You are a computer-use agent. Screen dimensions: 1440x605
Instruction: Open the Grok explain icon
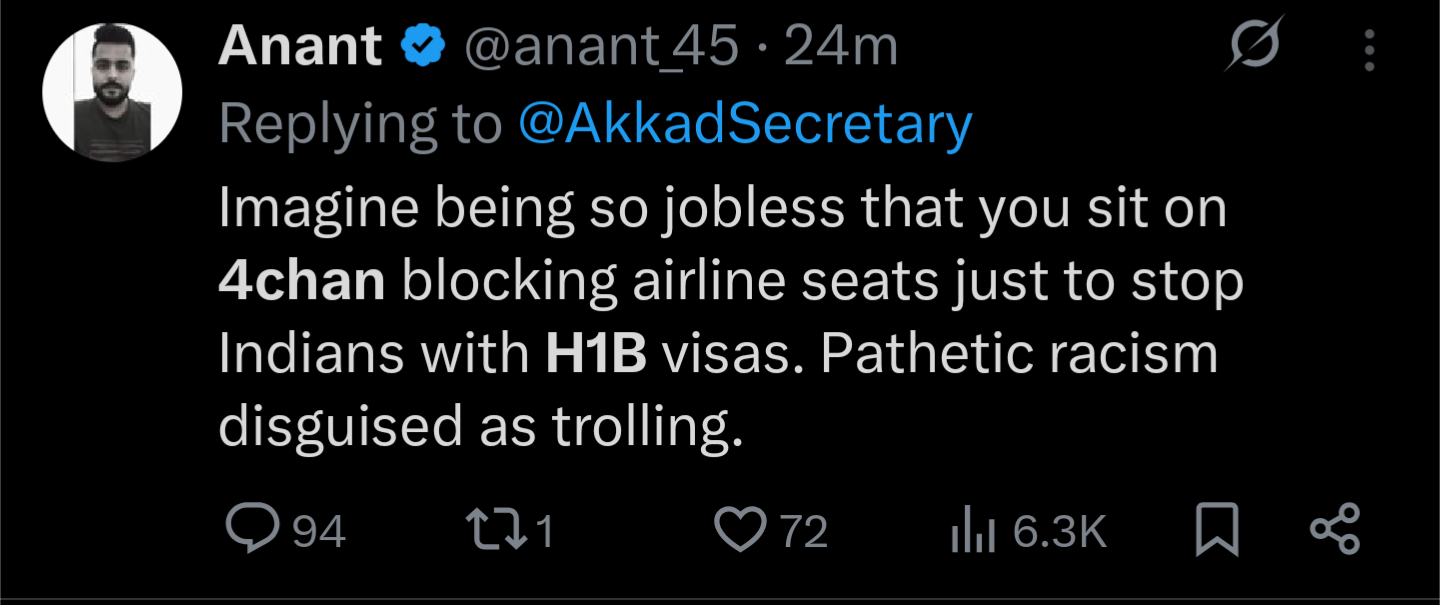1254,47
